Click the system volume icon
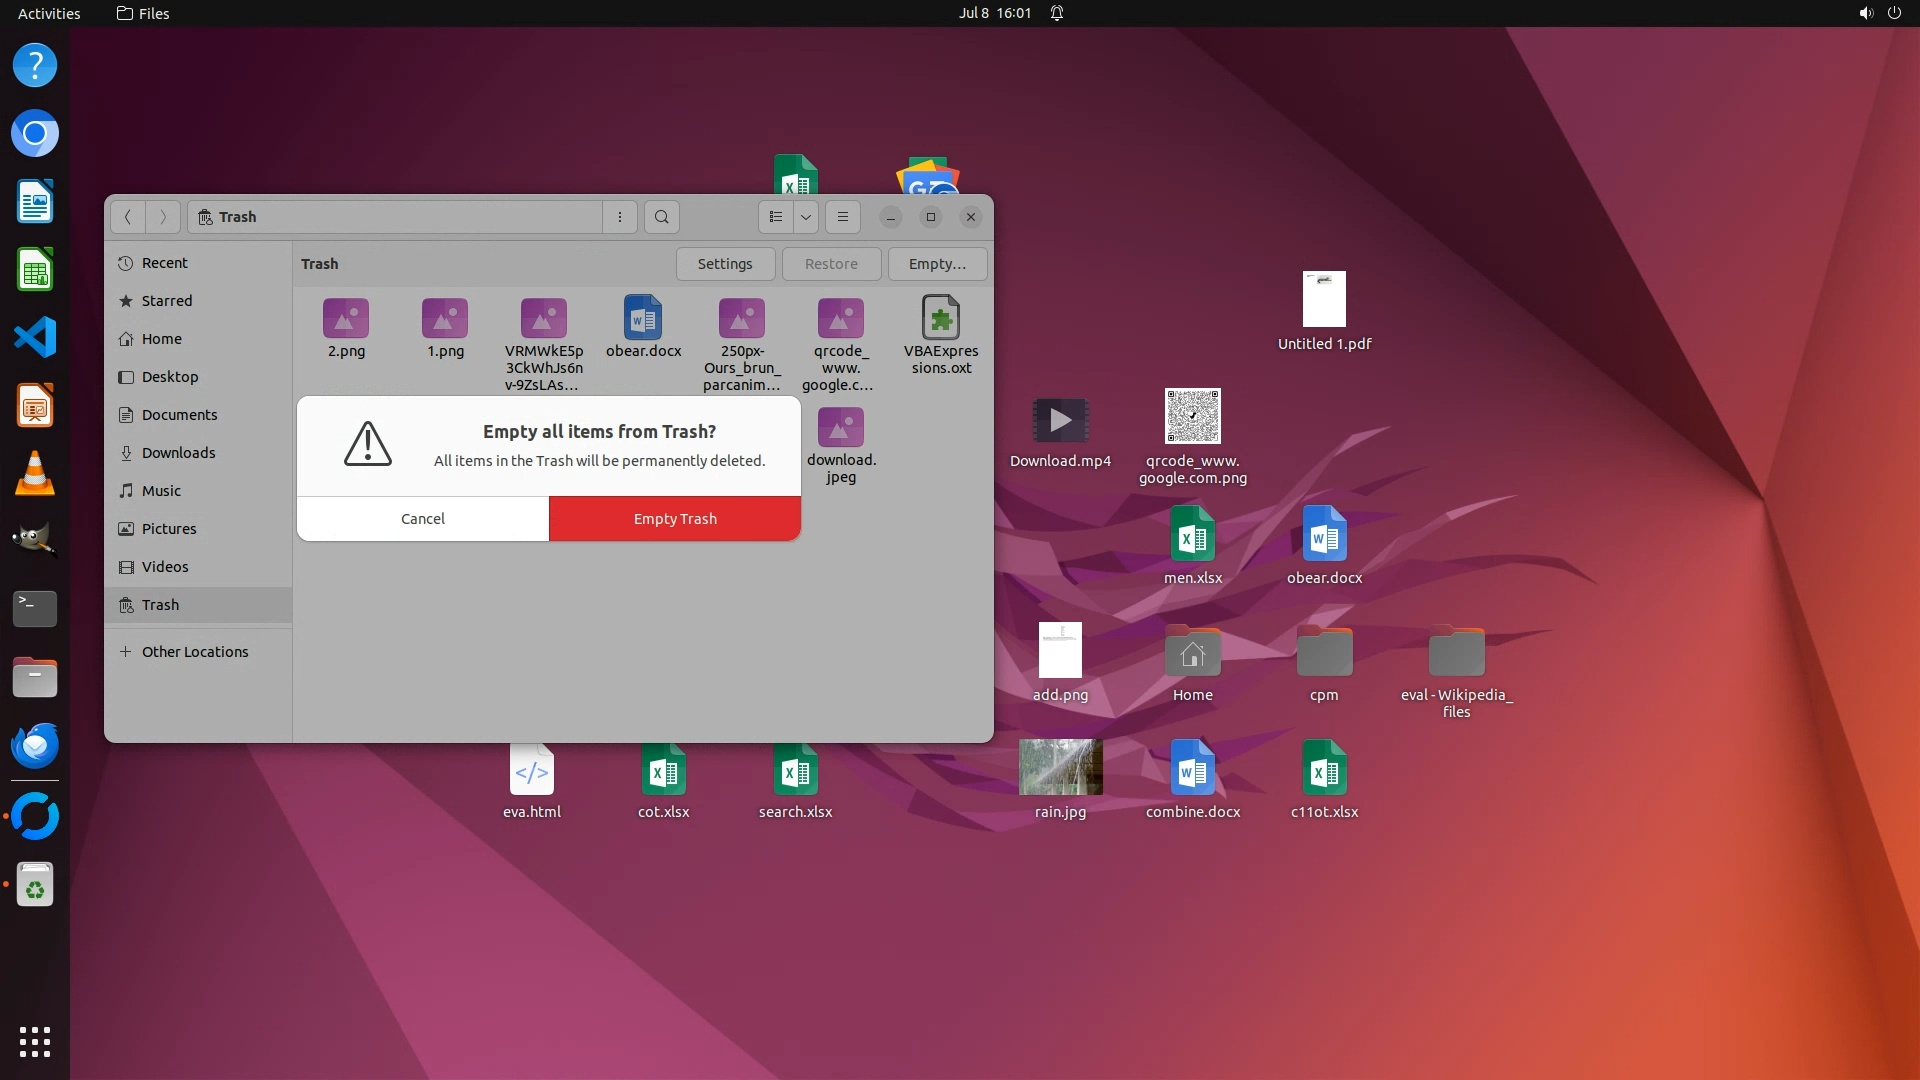Viewport: 1920px width, 1080px height. click(x=1866, y=13)
